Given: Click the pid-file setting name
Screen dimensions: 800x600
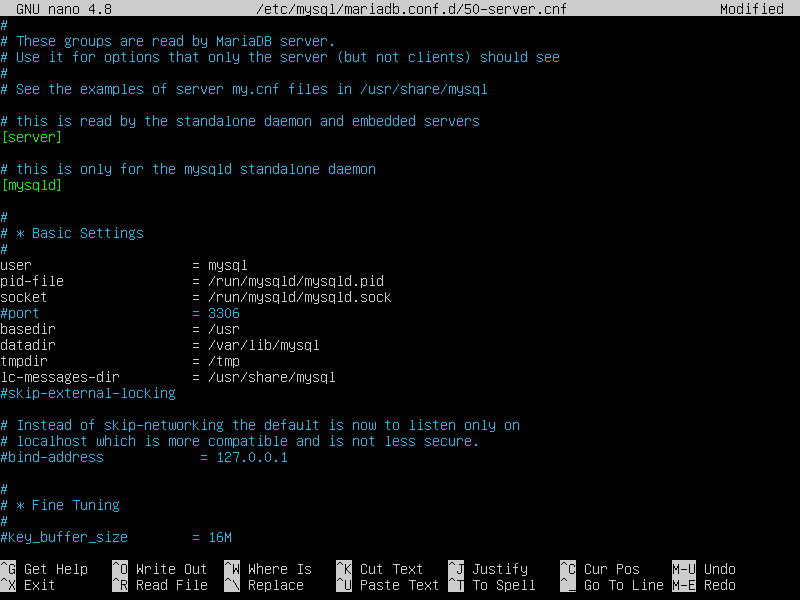Looking at the screenshot, I should 32,281.
